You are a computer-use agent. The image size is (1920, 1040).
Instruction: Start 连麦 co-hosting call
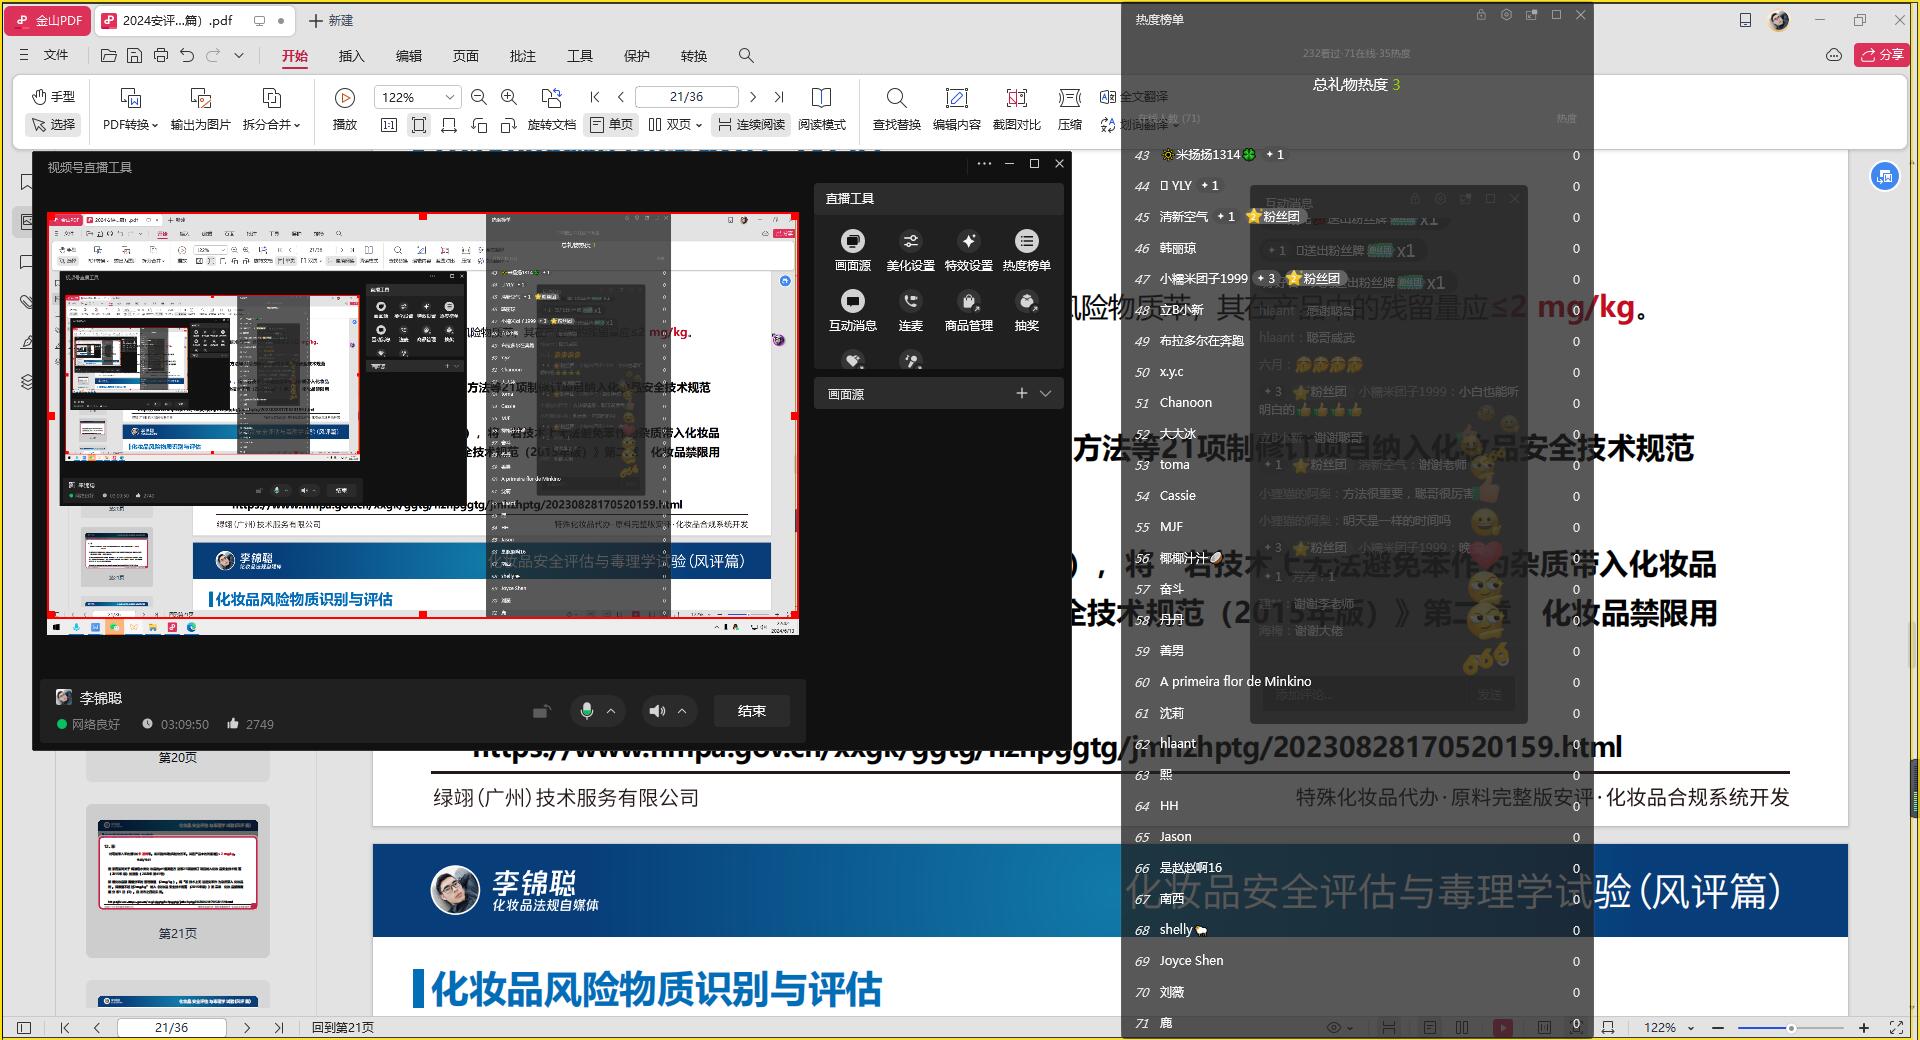910,310
